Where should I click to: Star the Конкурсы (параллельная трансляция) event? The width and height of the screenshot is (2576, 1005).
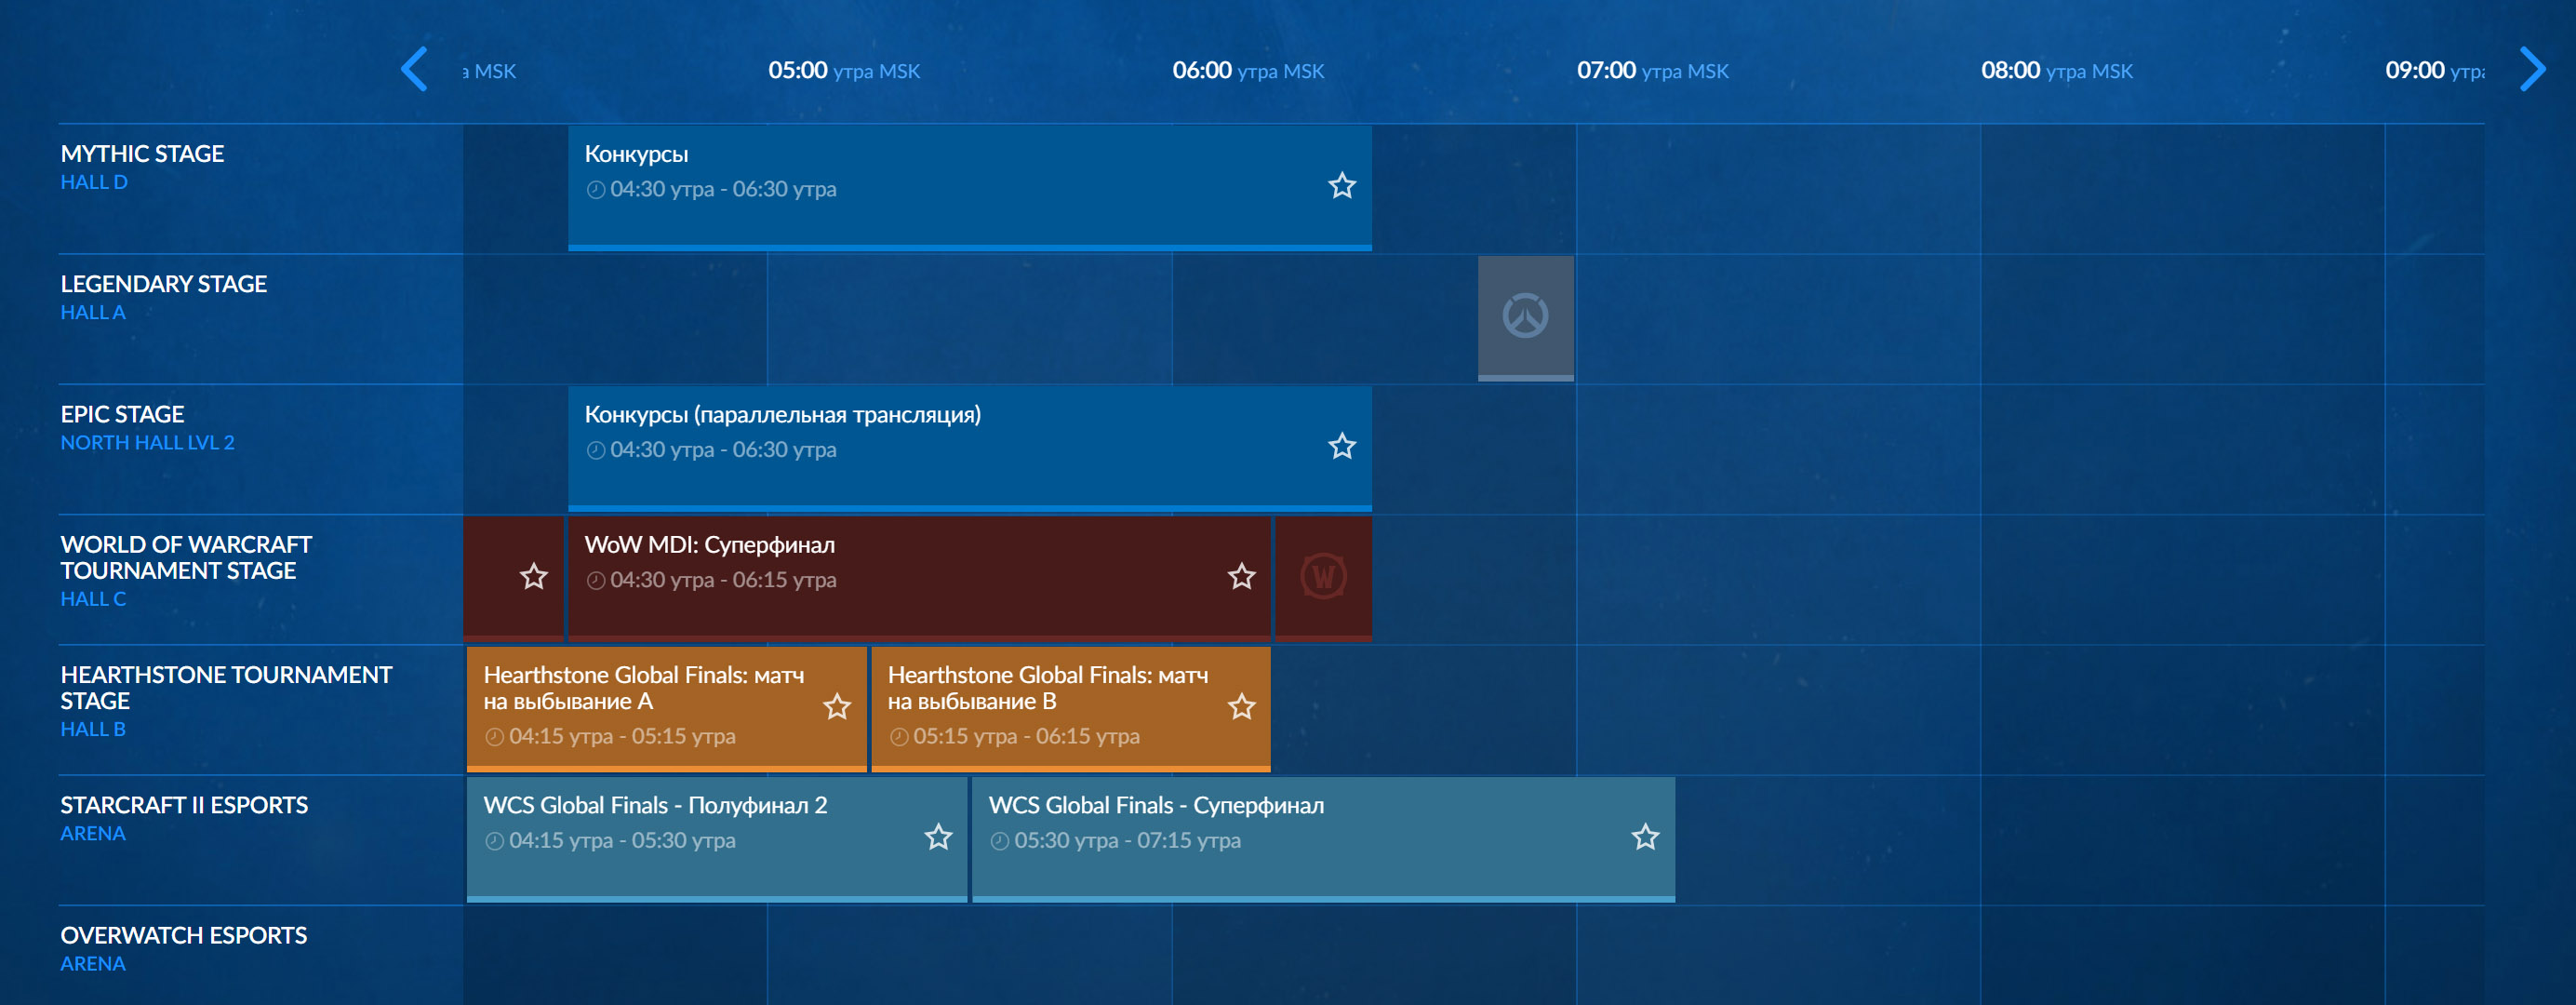(1342, 446)
